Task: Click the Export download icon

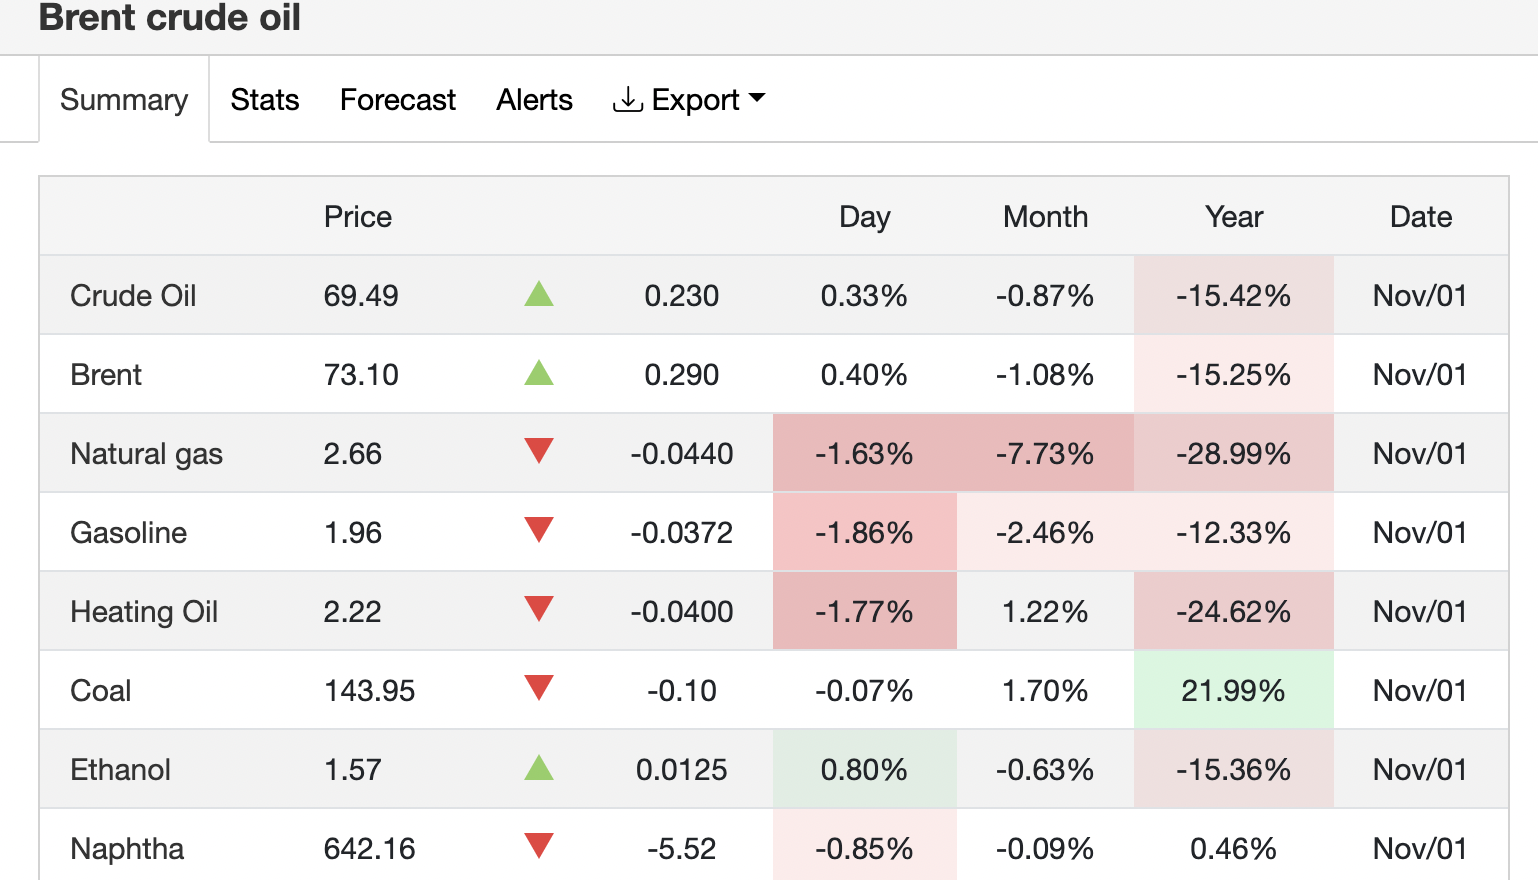Action: point(628,100)
